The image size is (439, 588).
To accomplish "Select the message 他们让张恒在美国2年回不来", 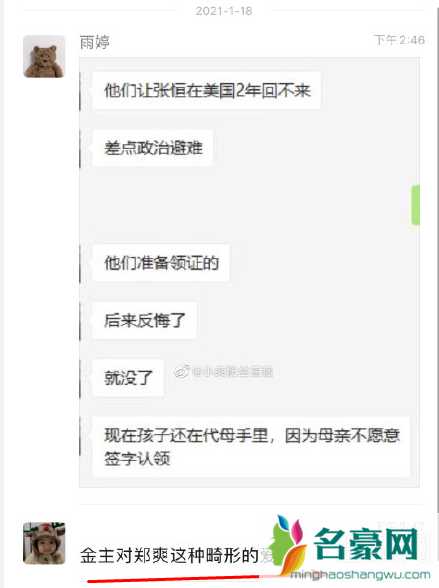I will [x=206, y=90].
